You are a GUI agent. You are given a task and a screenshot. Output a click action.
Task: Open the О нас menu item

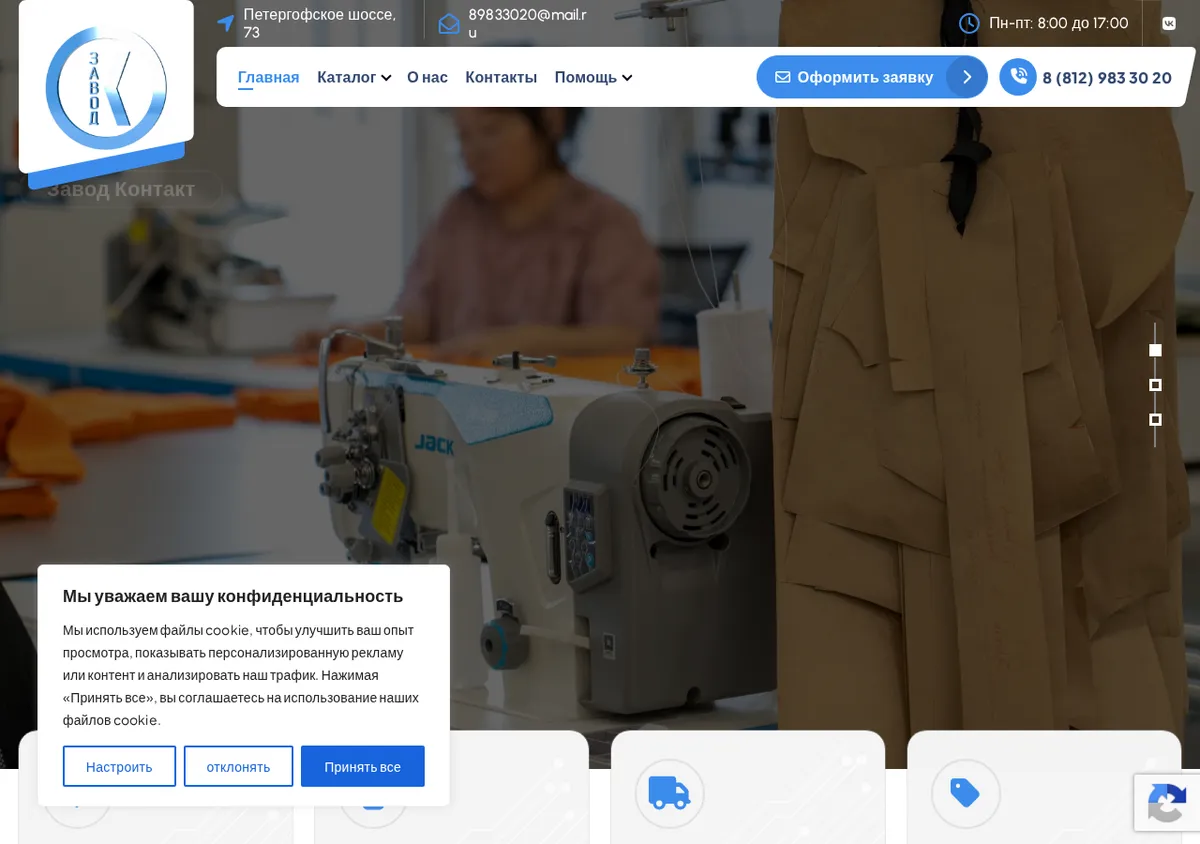(427, 77)
